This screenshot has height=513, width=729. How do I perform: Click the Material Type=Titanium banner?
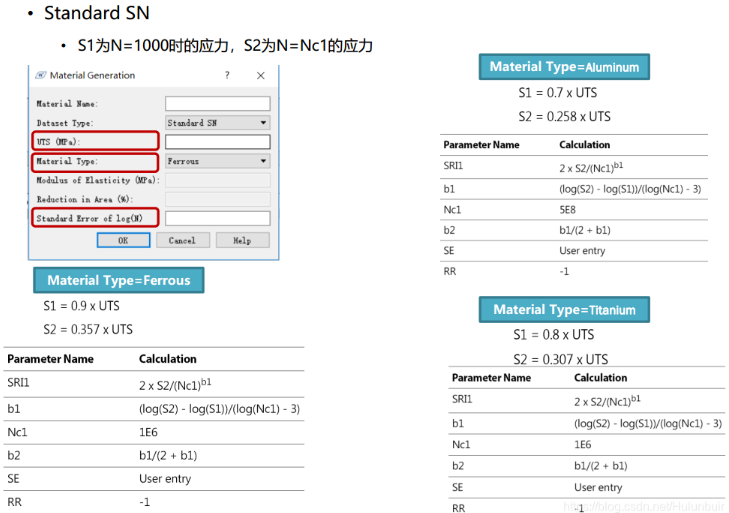pyautogui.click(x=564, y=309)
